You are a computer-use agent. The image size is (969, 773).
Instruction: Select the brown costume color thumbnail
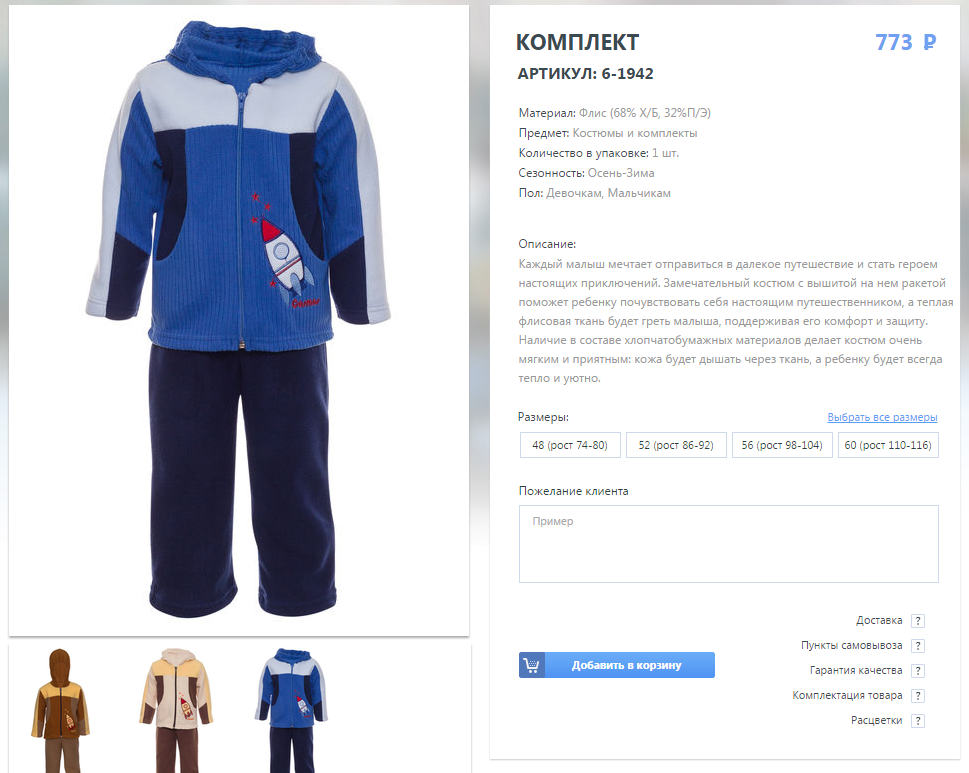pos(61,711)
